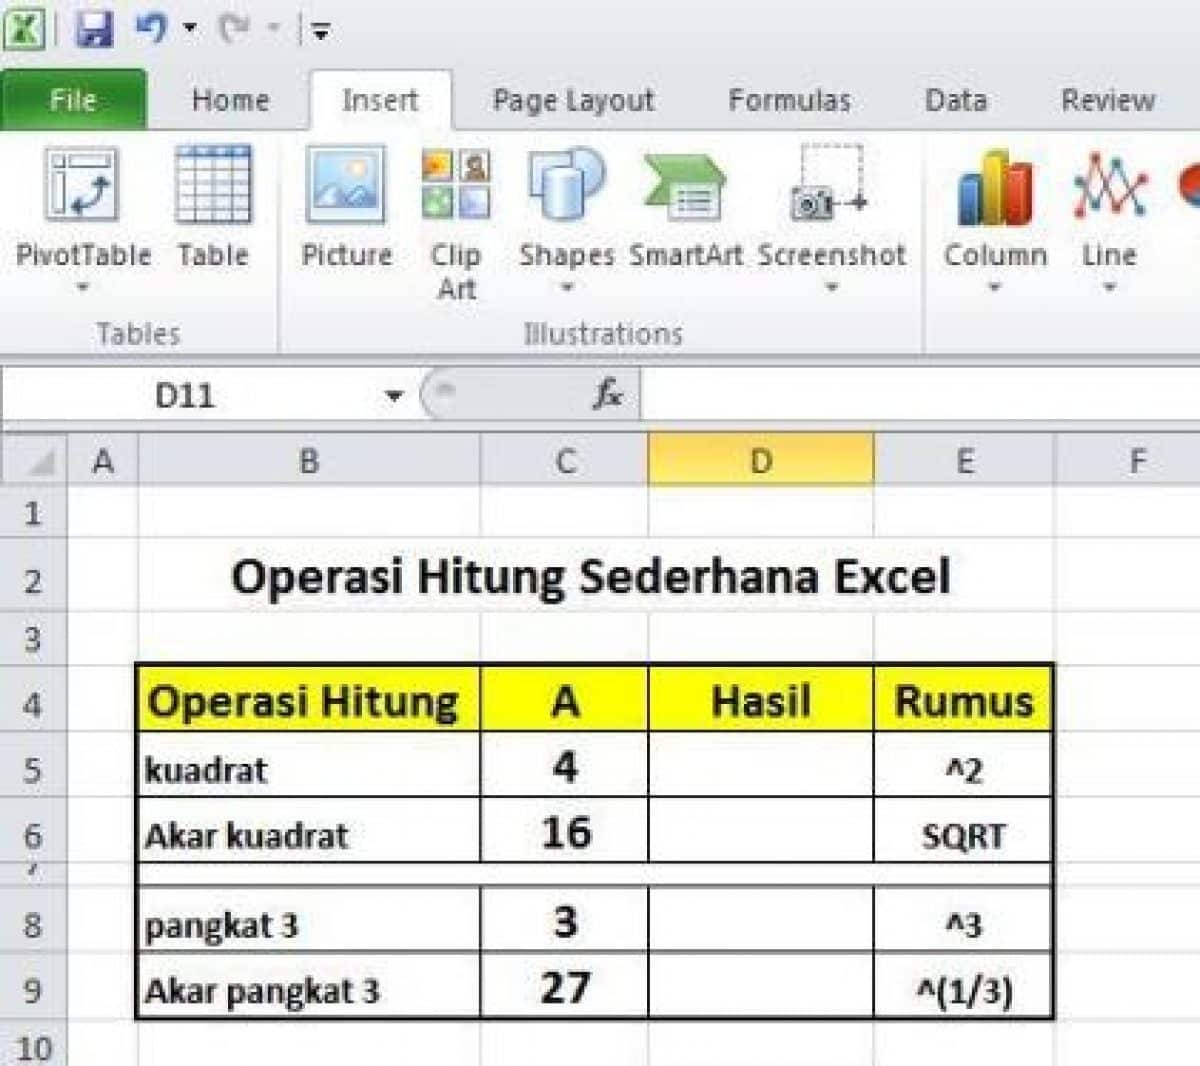Viewport: 1200px width, 1066px height.
Task: Select the SQRT formula cell
Action: (964, 832)
